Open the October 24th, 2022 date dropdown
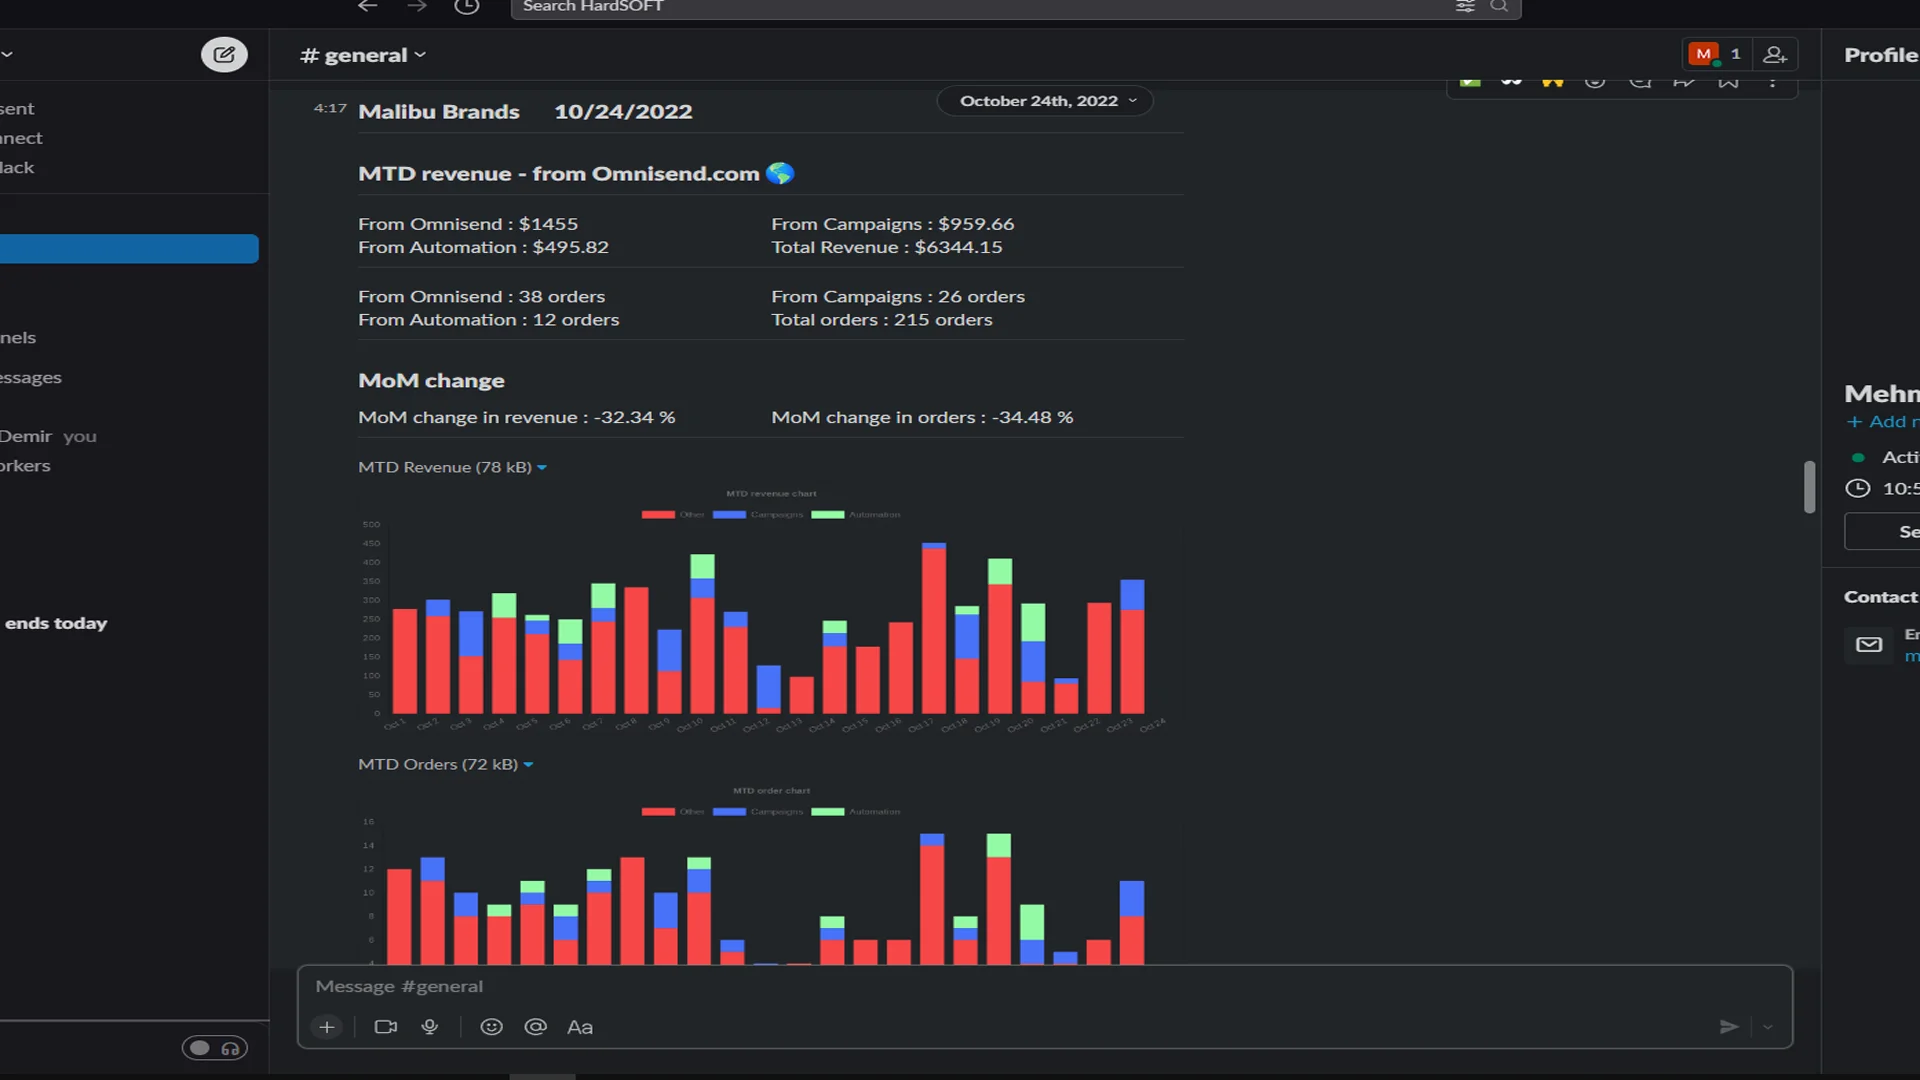 tap(1045, 101)
